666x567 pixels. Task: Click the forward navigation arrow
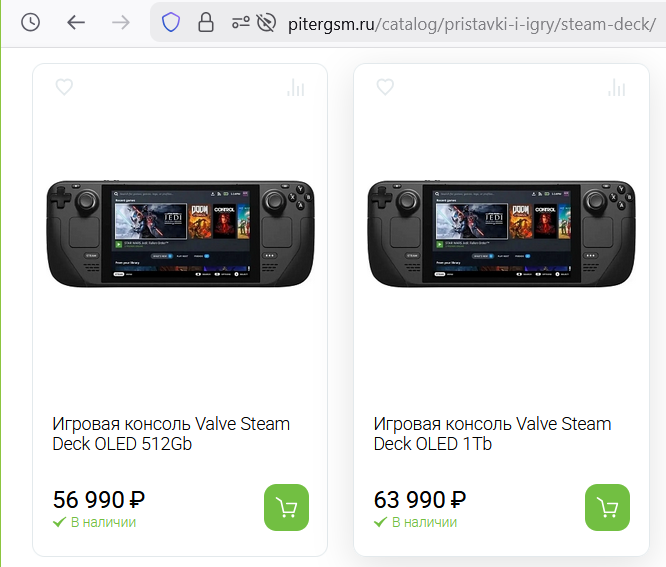click(x=121, y=22)
